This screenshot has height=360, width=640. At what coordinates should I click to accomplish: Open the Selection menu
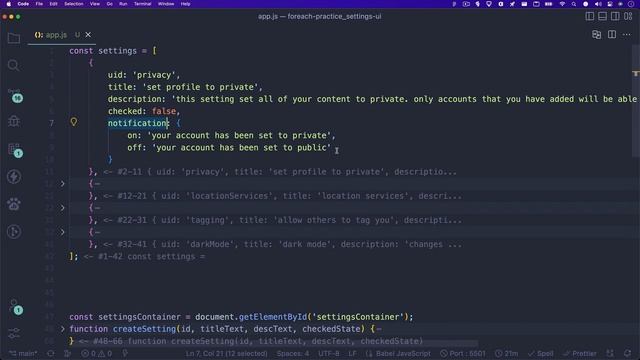coord(74,4)
